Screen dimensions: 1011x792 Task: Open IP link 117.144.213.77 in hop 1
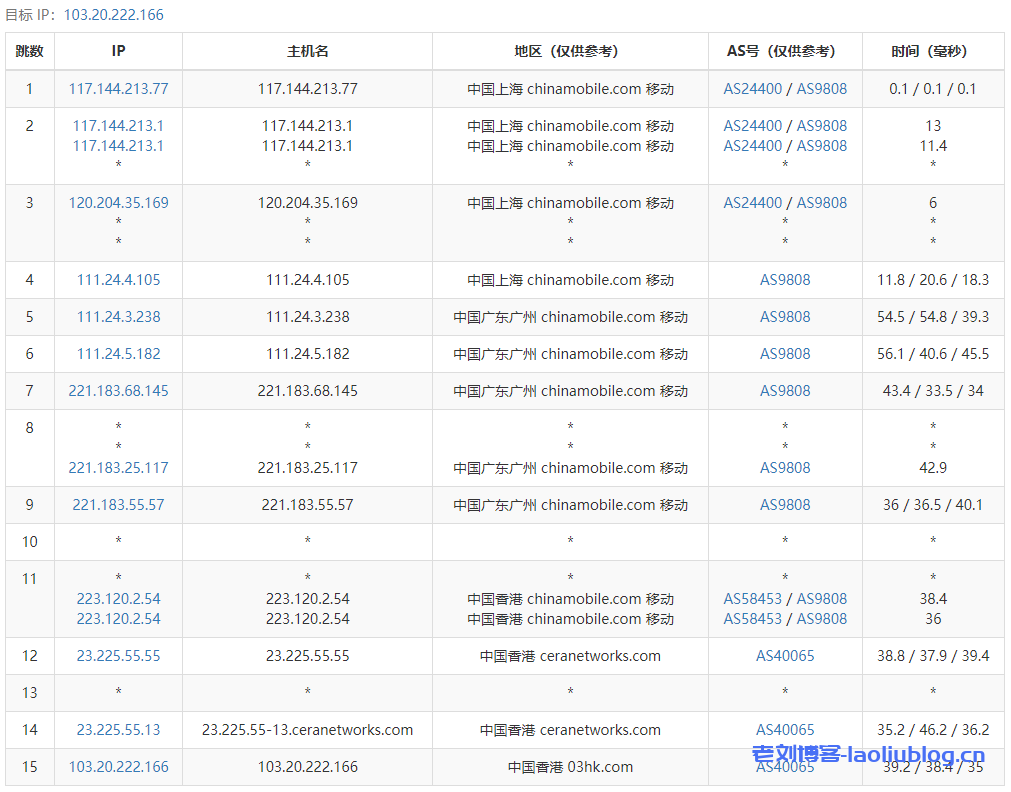click(118, 89)
